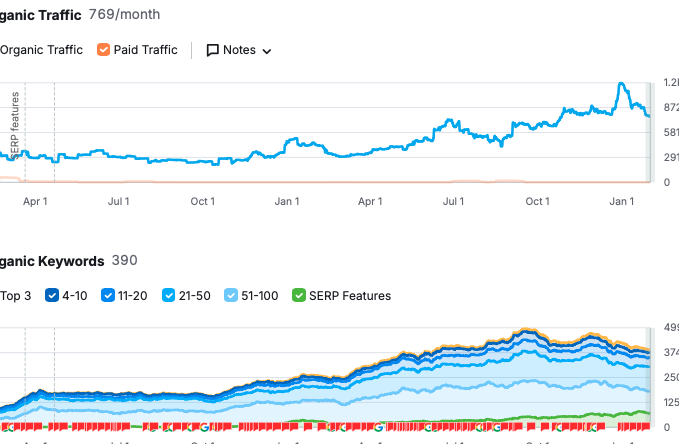Click the Organic Traffic legend label

41,50
